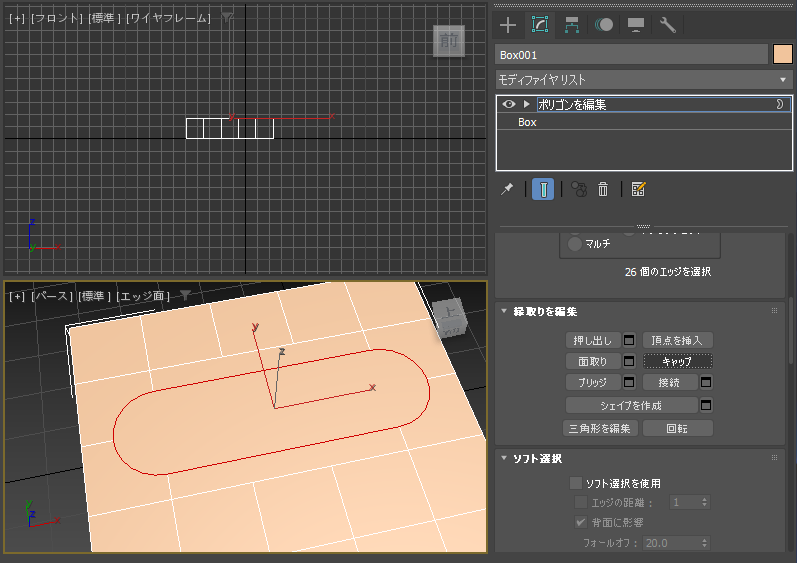Click the 接続 button
797x563 pixels.
670,382
